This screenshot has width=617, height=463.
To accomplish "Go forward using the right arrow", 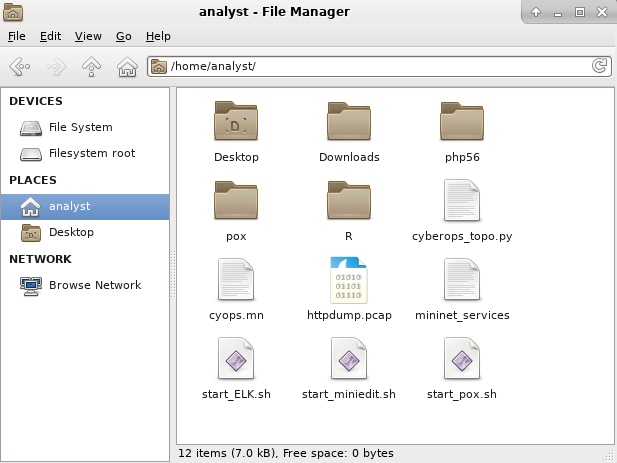I will click(x=56, y=66).
